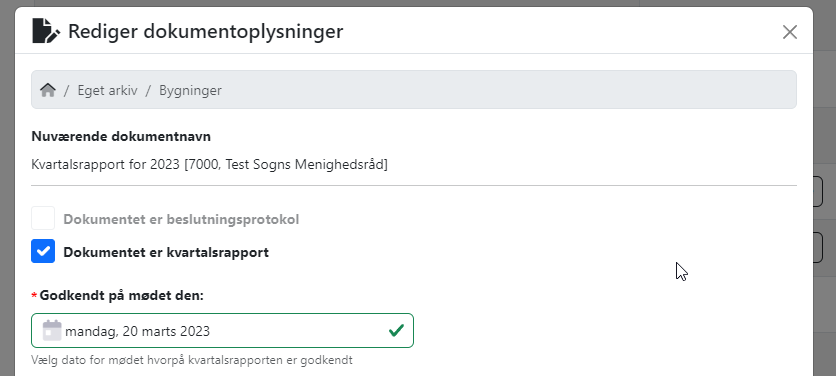Click the 'Godkendt på mødet den' label
This screenshot has width=836, height=376.
[122, 295]
